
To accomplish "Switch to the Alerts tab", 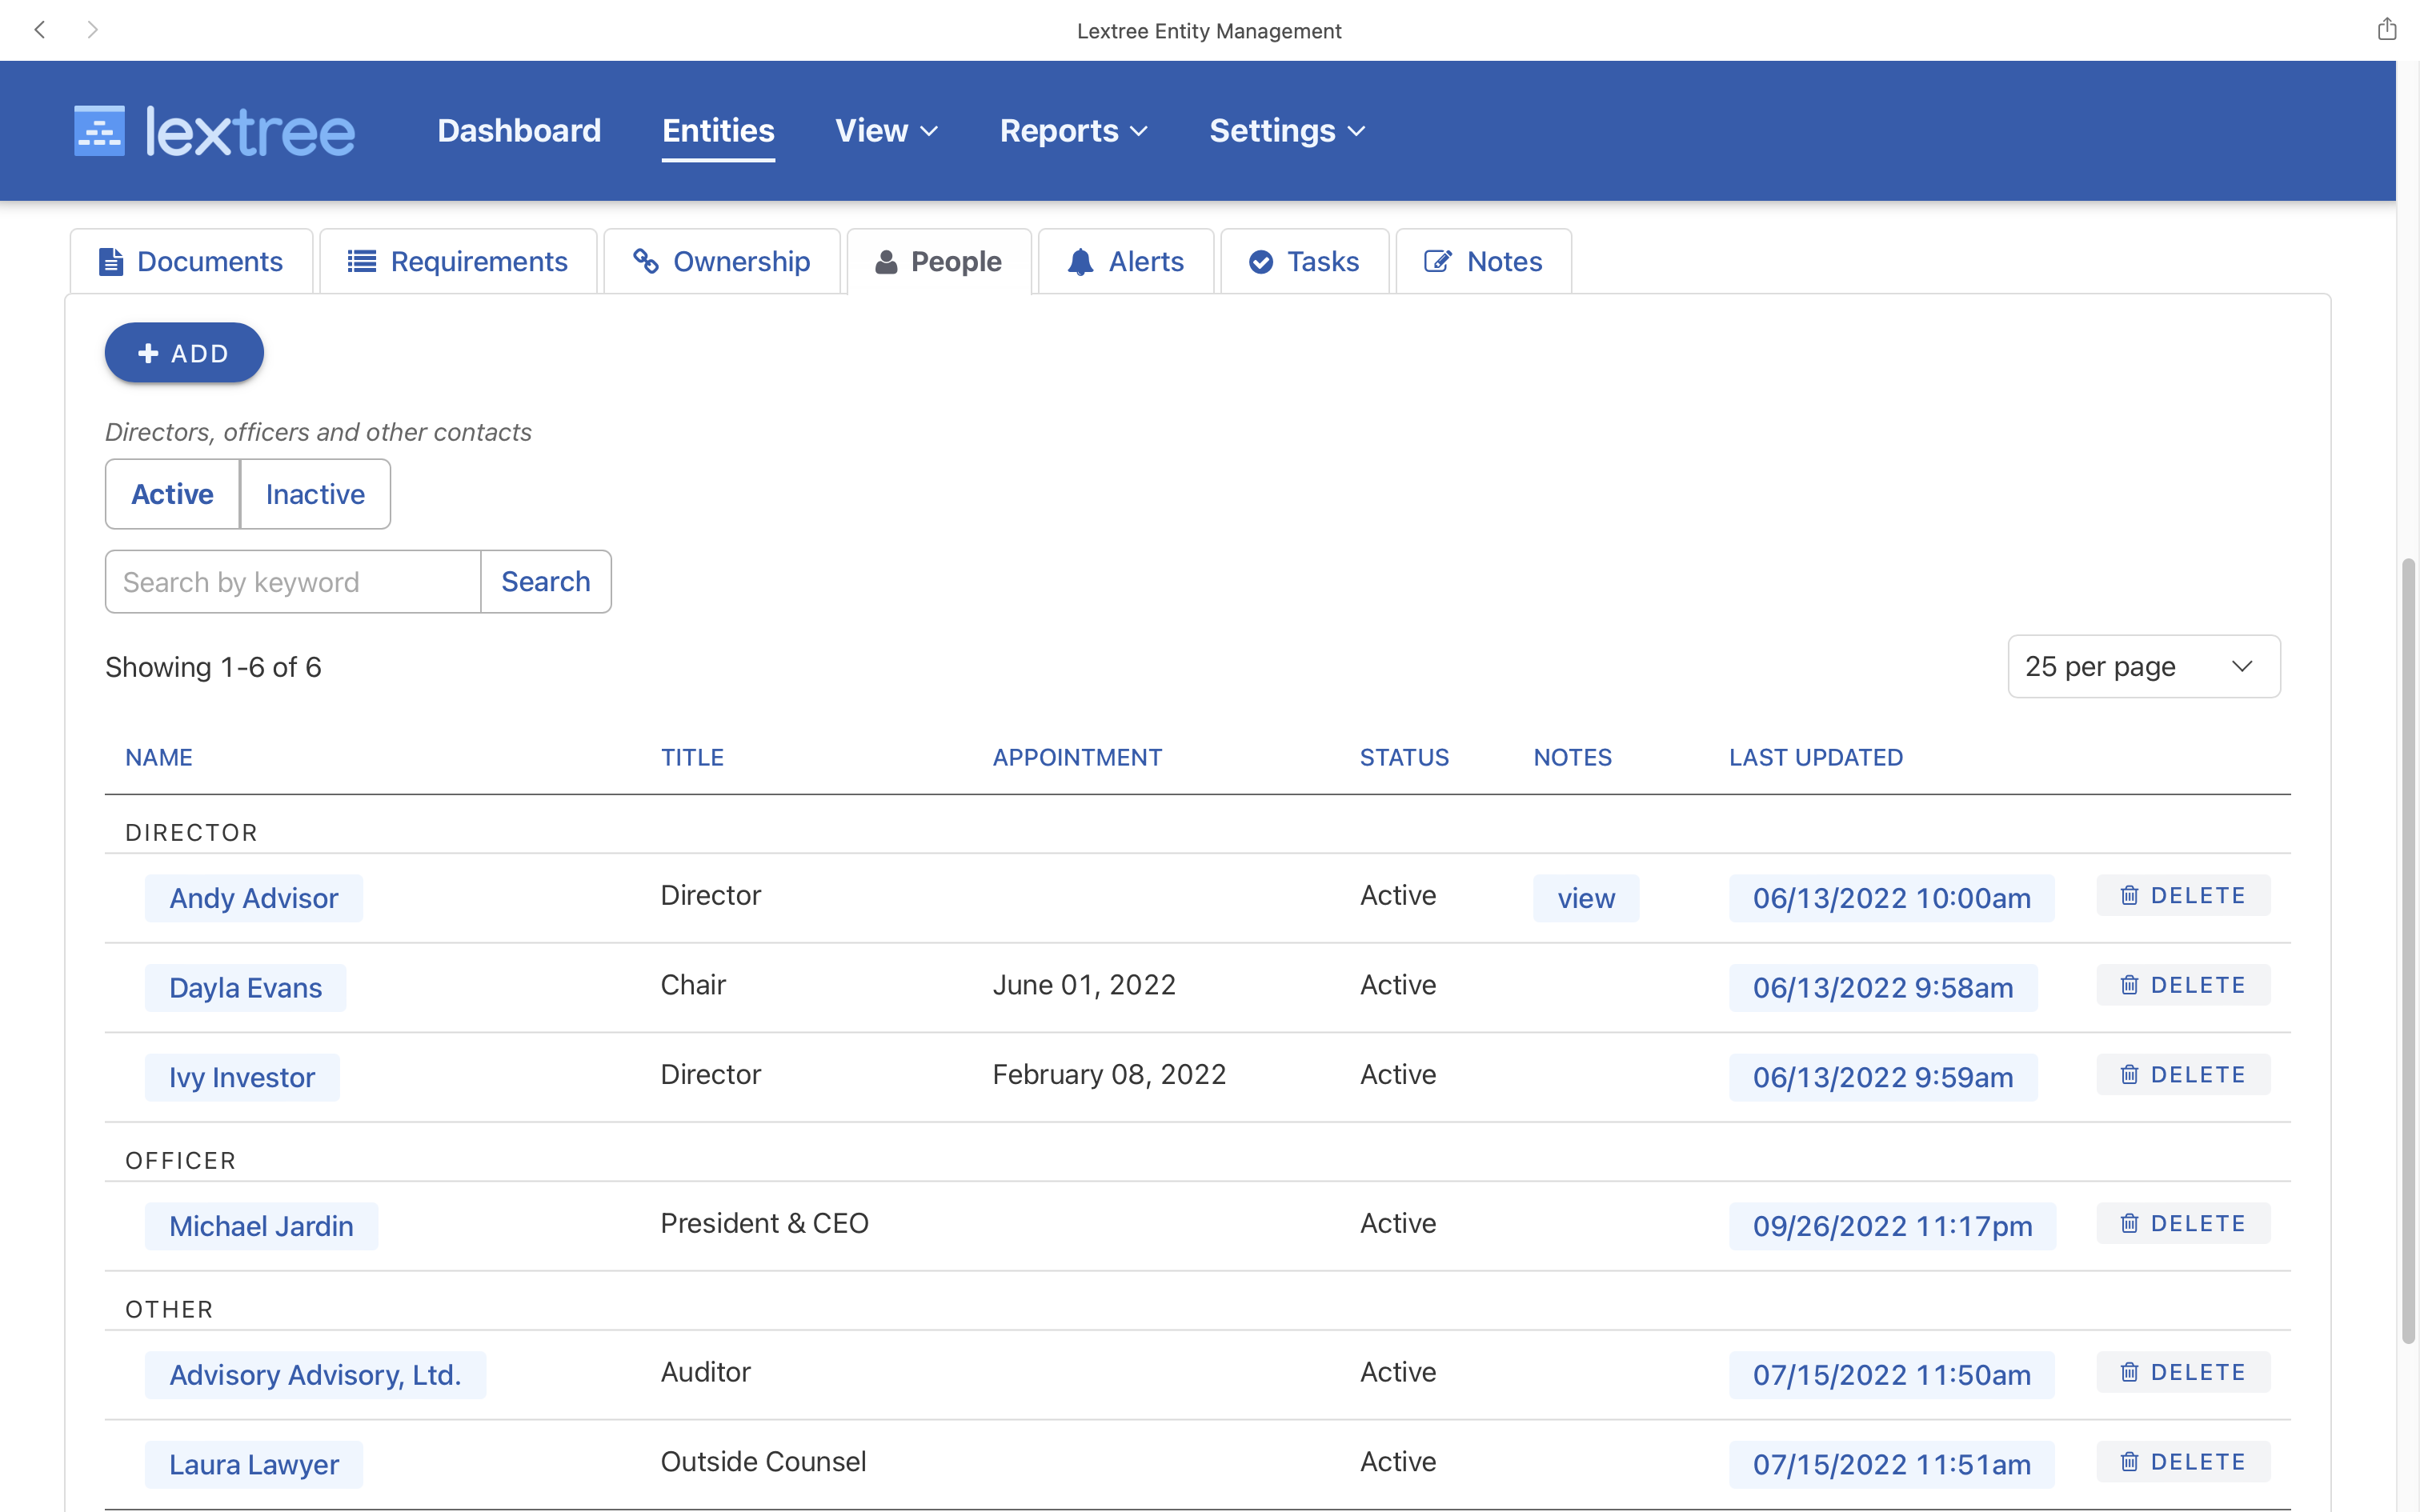I will [1126, 262].
